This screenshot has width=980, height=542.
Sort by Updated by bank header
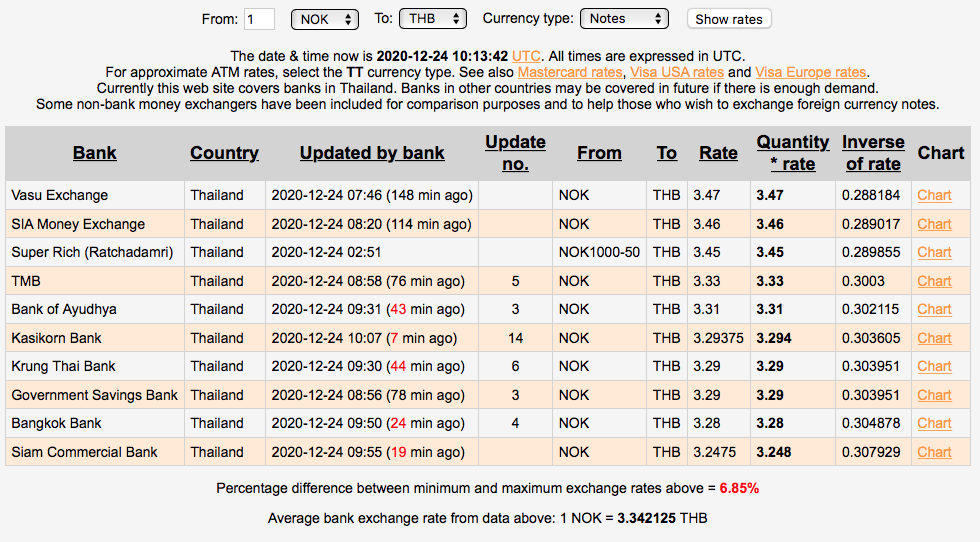point(372,153)
